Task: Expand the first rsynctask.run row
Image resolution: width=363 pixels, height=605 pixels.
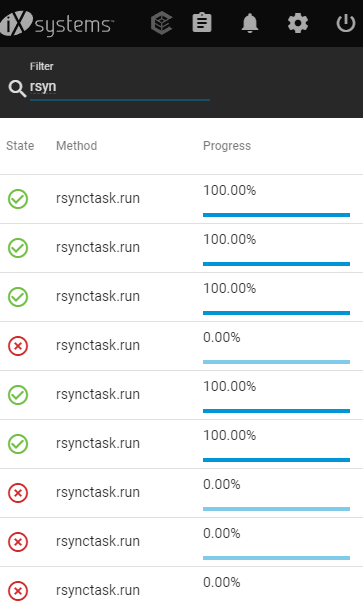Action: (181, 199)
